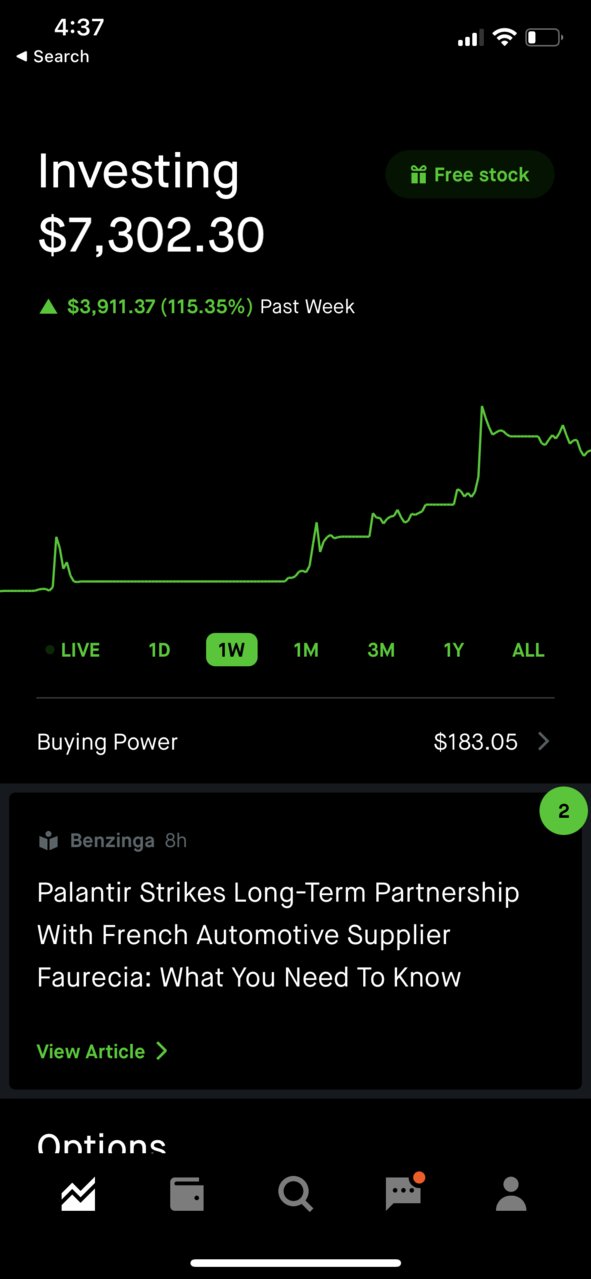Open the Buying Power row
591x1279 pixels.
295,741
